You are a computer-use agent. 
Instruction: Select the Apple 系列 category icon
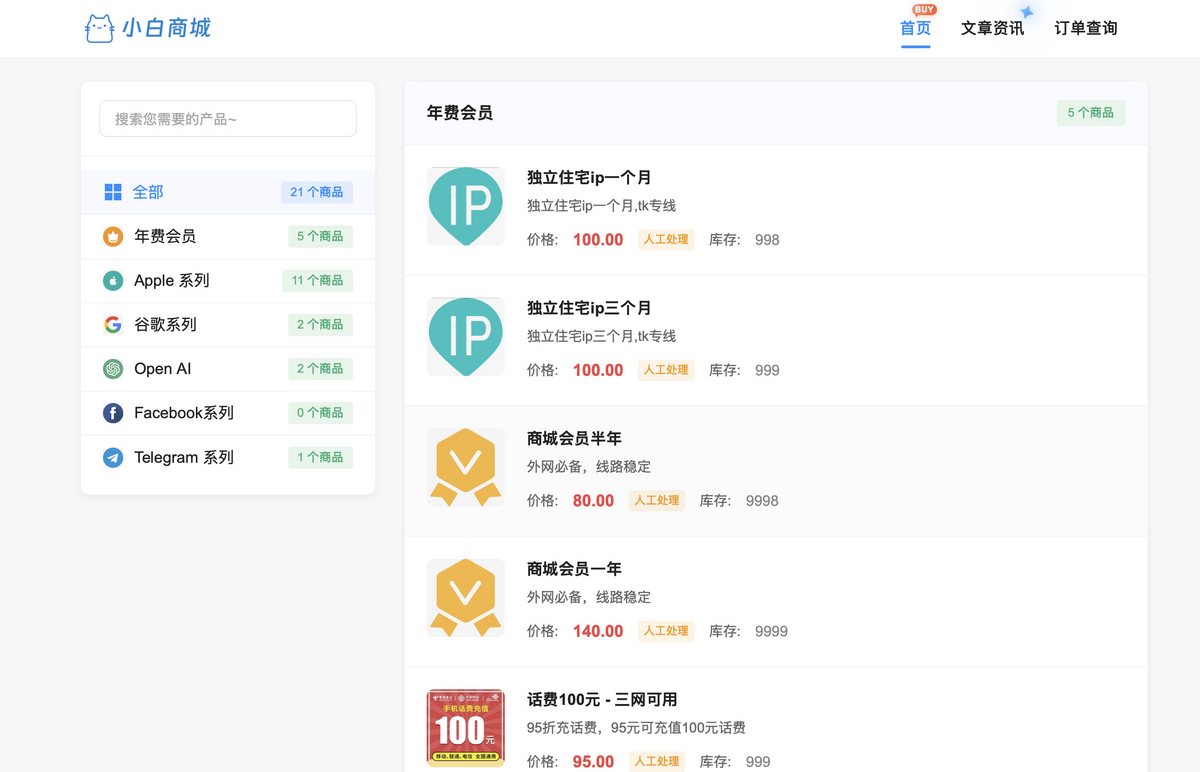tap(113, 280)
